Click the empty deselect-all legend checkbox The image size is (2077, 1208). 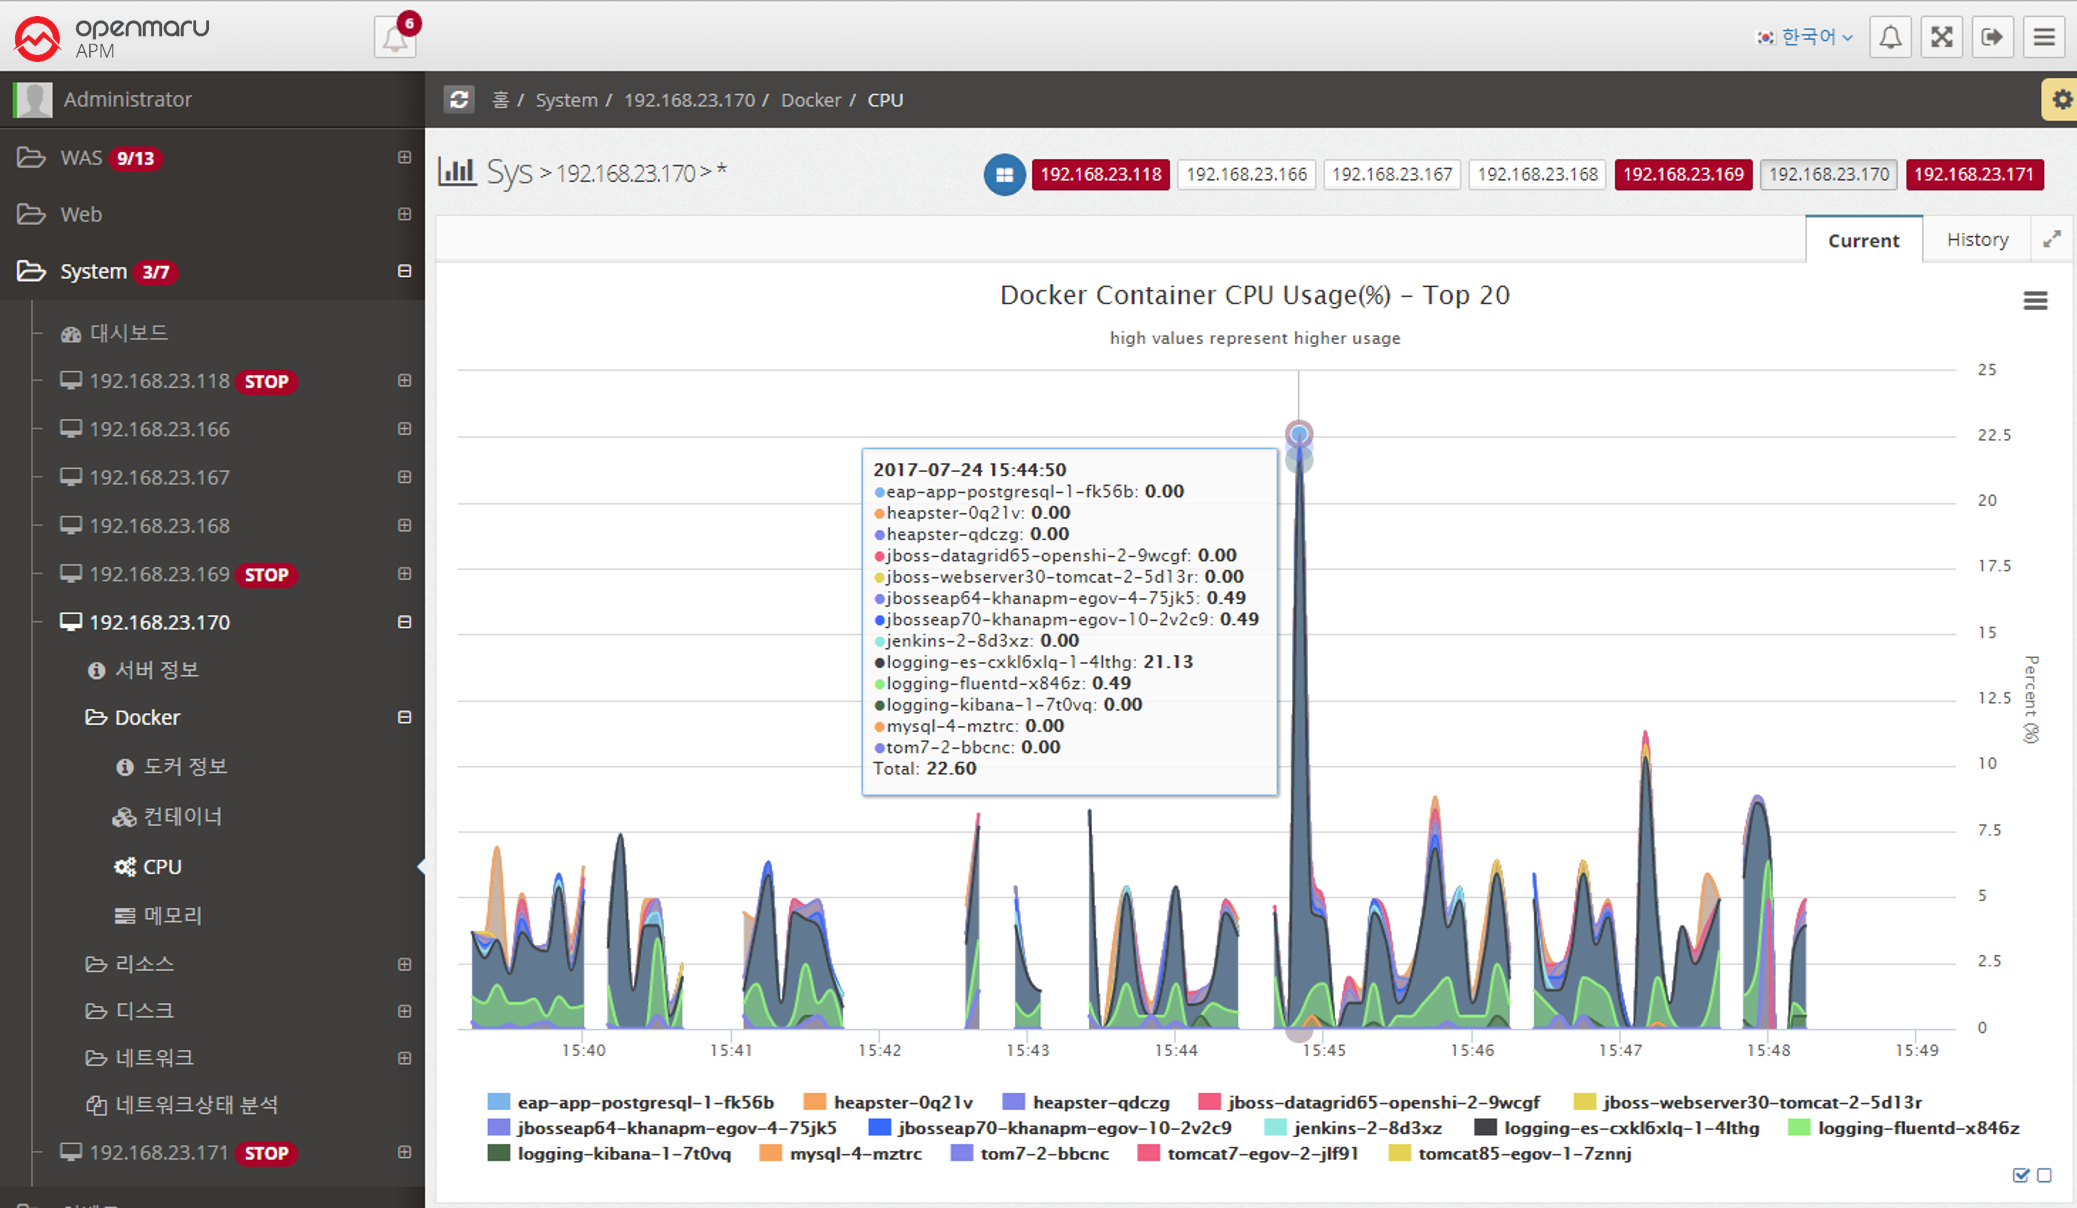tap(2045, 1175)
